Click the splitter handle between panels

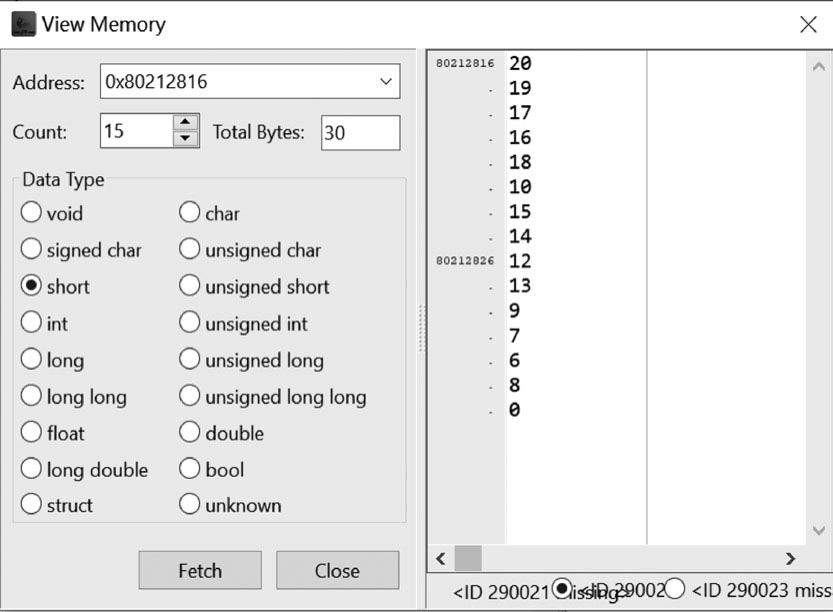(x=422, y=328)
